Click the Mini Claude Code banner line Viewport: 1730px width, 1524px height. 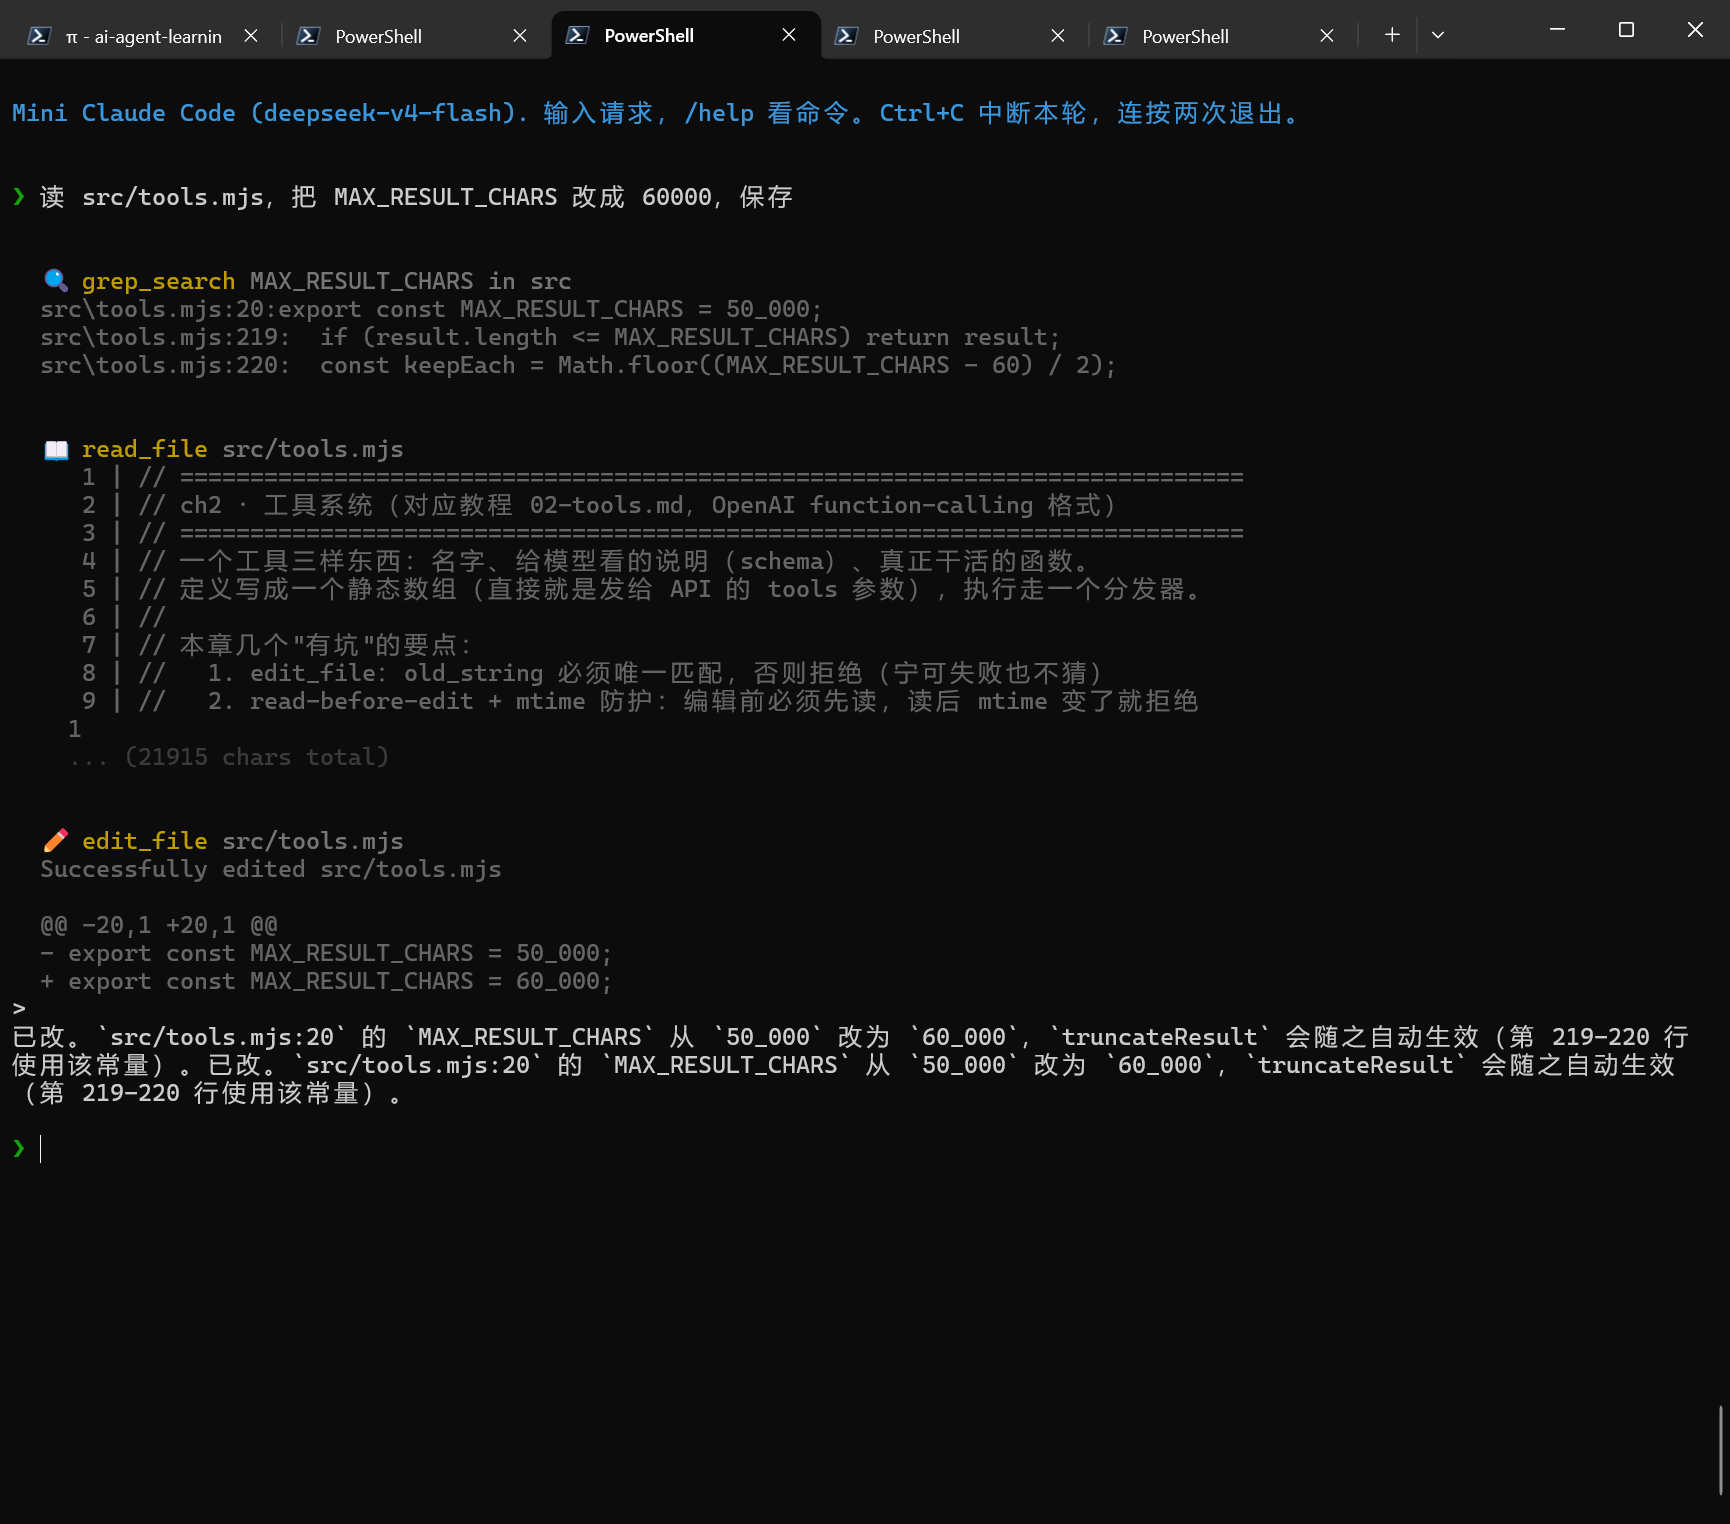click(x=656, y=113)
